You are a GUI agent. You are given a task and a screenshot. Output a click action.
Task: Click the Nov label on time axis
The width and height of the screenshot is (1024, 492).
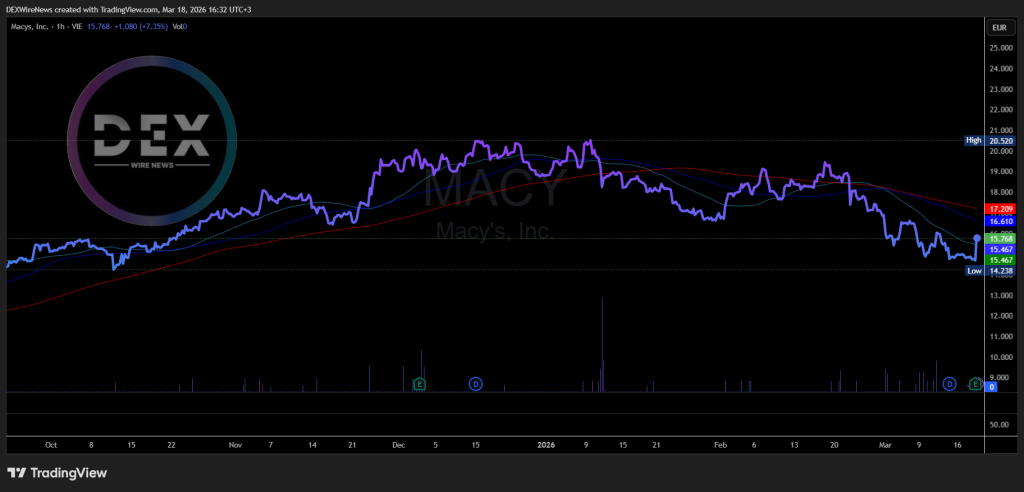(236, 445)
